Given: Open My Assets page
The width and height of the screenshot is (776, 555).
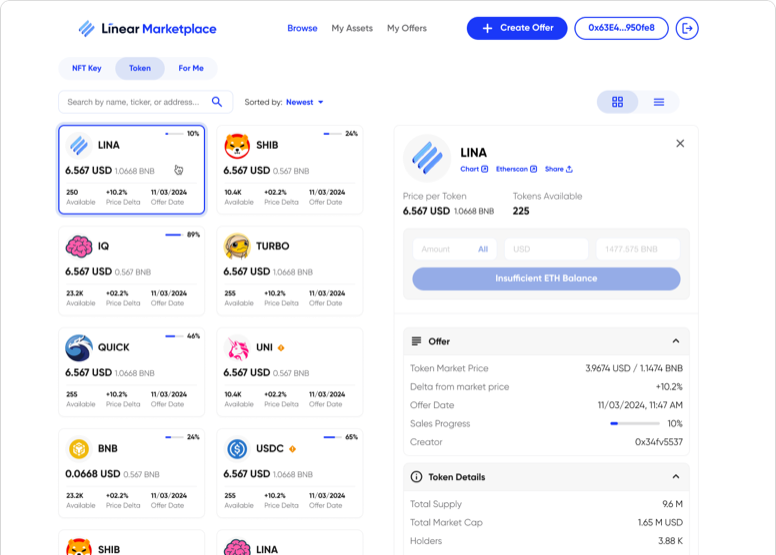Looking at the screenshot, I should coord(352,28).
